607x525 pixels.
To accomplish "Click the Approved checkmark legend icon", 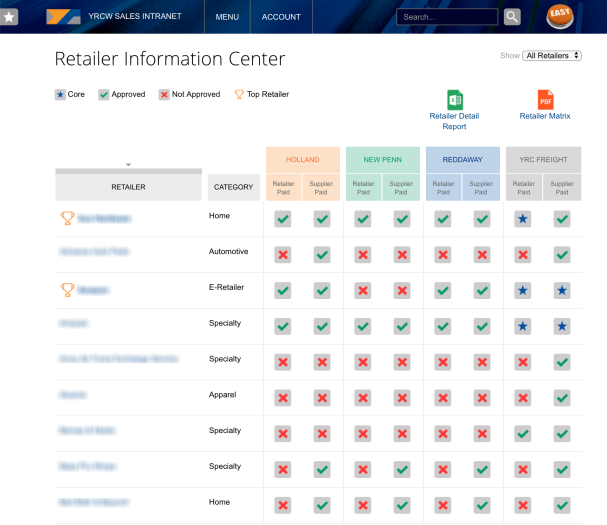I will pos(103,94).
